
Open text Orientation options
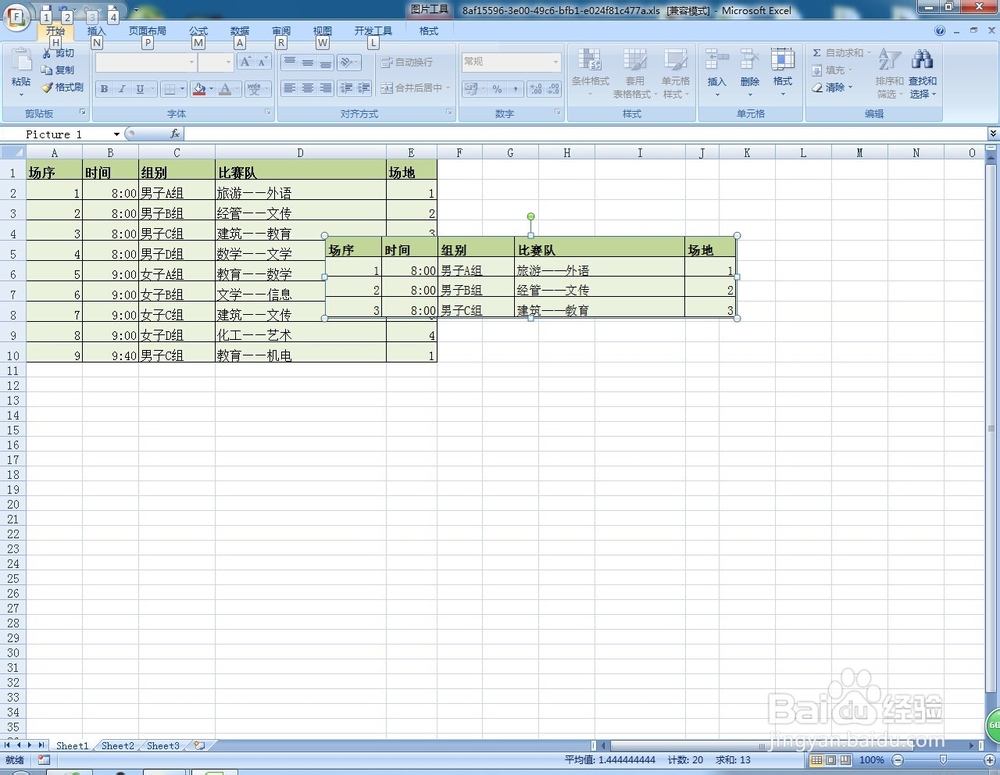[x=348, y=62]
